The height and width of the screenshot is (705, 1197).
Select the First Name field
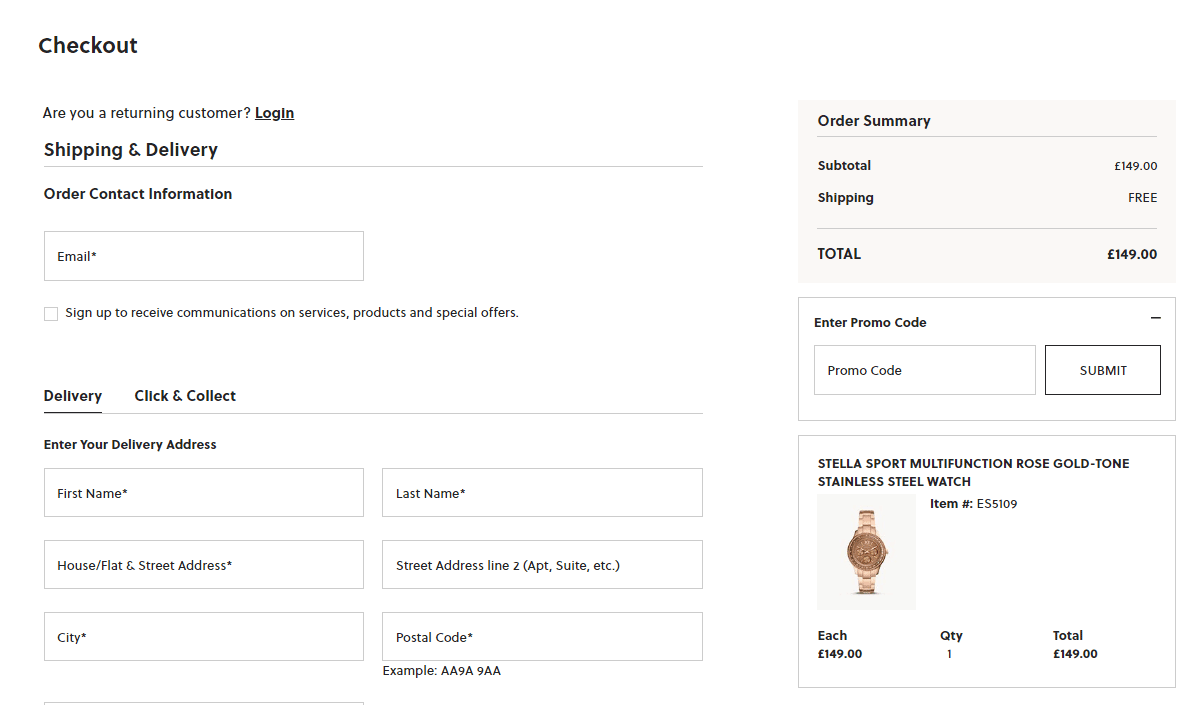204,493
